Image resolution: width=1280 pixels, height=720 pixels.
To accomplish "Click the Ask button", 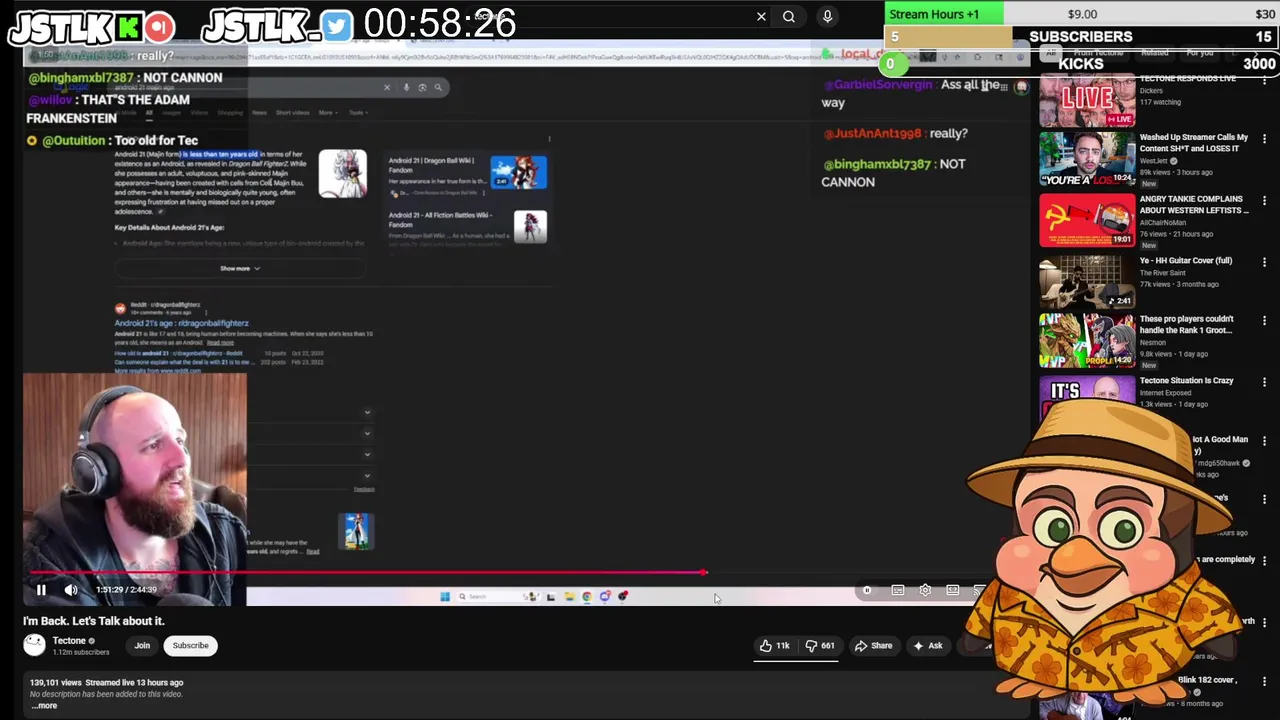I will tap(927, 646).
